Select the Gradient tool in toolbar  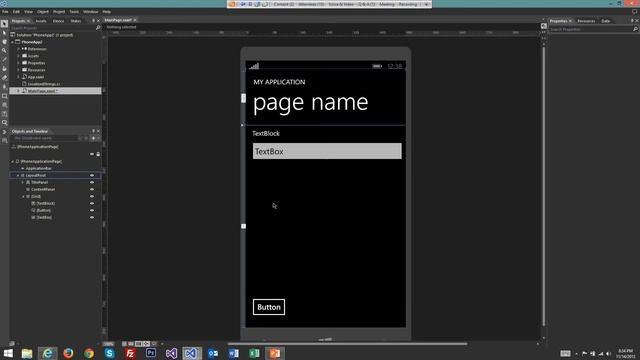coord(4,78)
